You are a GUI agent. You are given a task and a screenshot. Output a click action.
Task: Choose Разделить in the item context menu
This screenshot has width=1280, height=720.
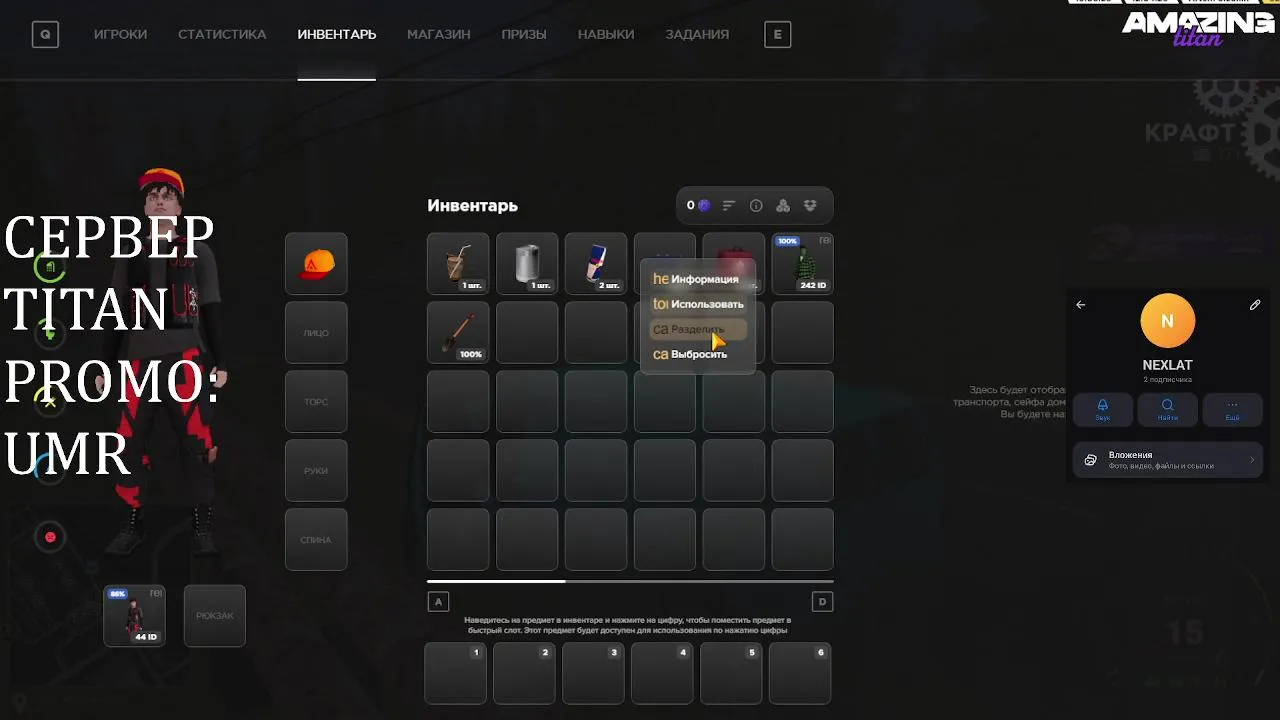tap(697, 329)
